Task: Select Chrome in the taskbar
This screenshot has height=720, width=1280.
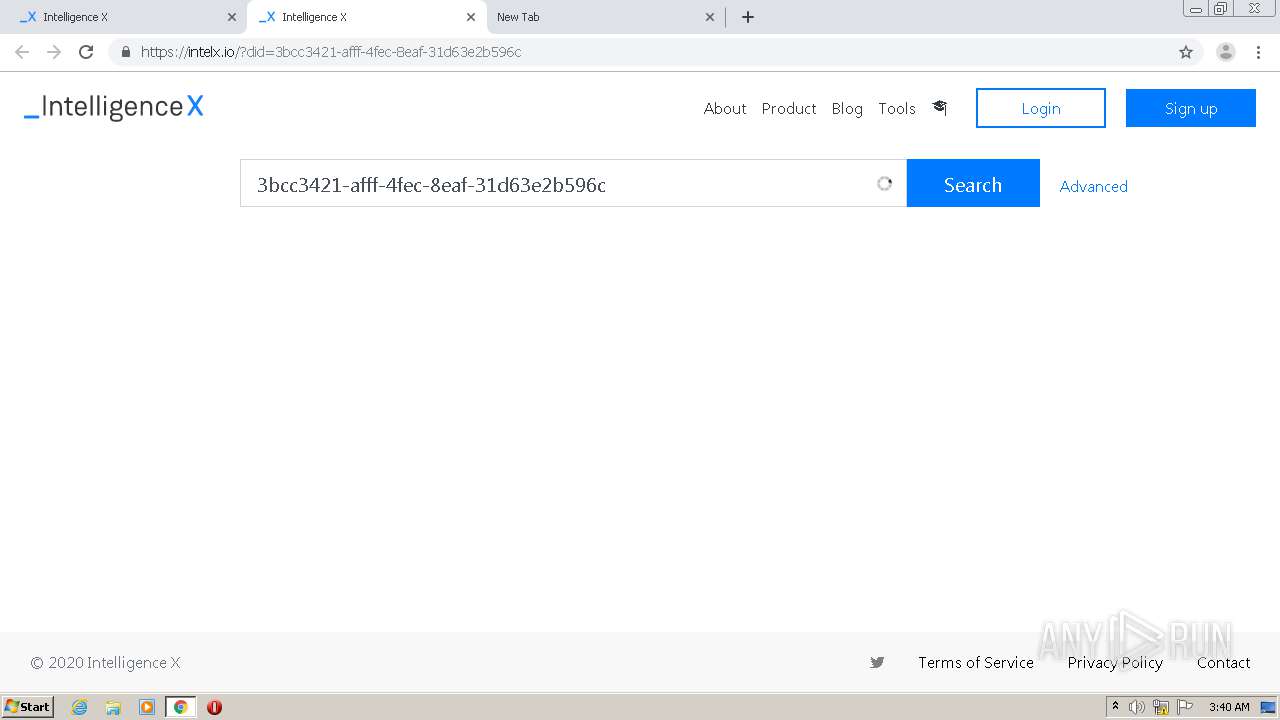Action: pos(180,707)
